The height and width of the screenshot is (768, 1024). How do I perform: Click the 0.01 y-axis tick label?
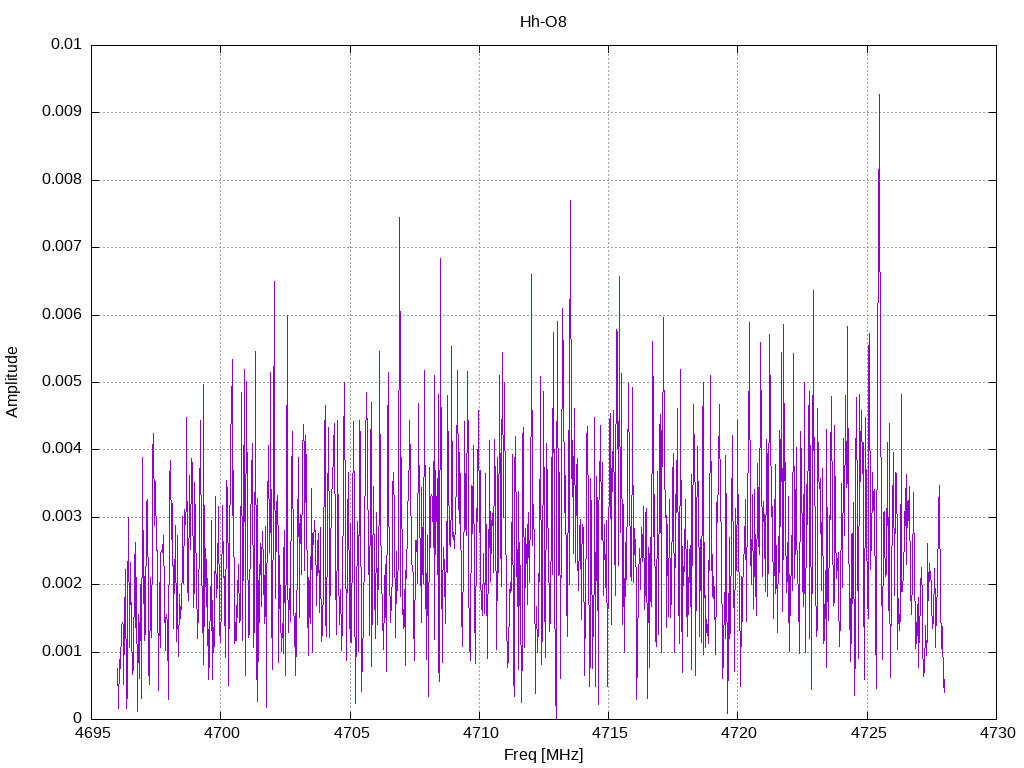pos(66,44)
